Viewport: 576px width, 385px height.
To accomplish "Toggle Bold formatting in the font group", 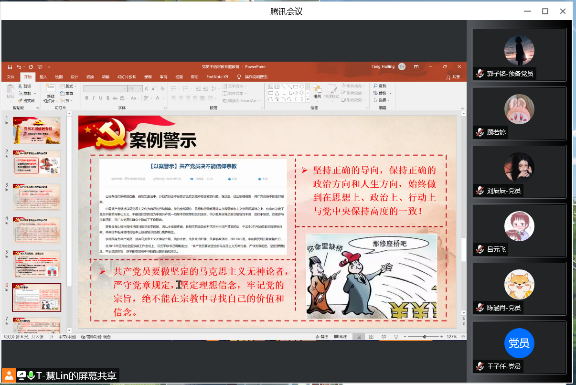I will click(x=87, y=98).
